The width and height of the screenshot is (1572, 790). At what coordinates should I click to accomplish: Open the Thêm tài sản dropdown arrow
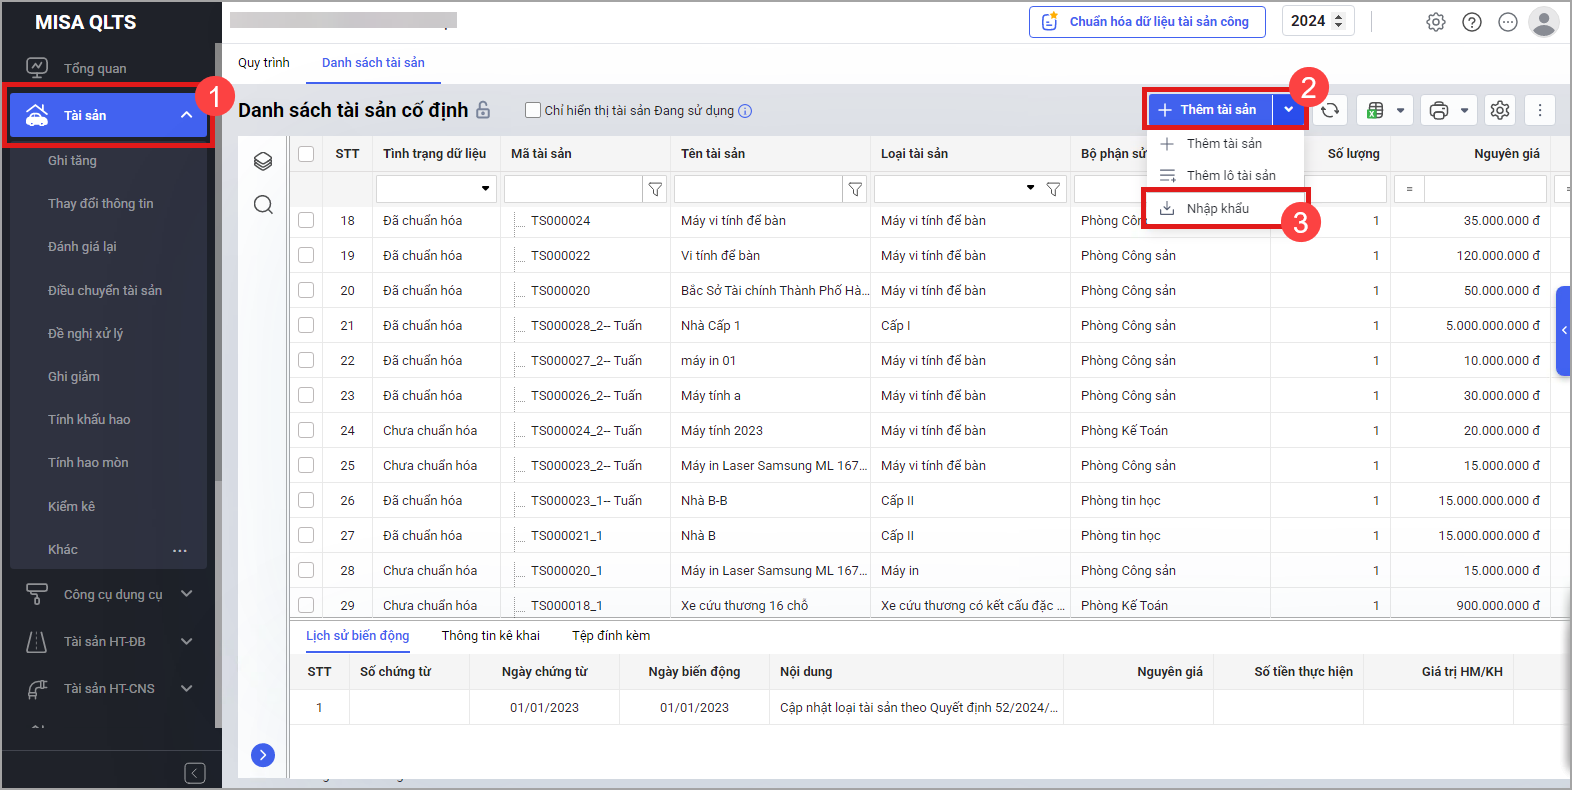[x=1289, y=110]
